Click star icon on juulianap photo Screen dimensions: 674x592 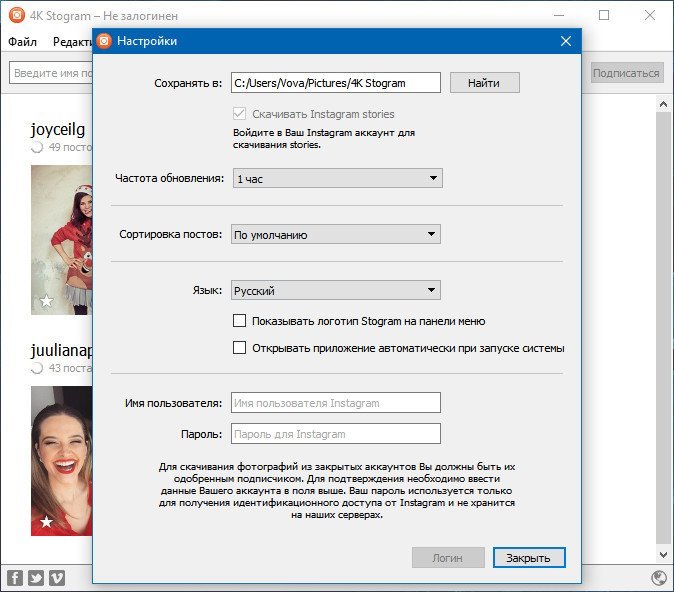coord(46,522)
